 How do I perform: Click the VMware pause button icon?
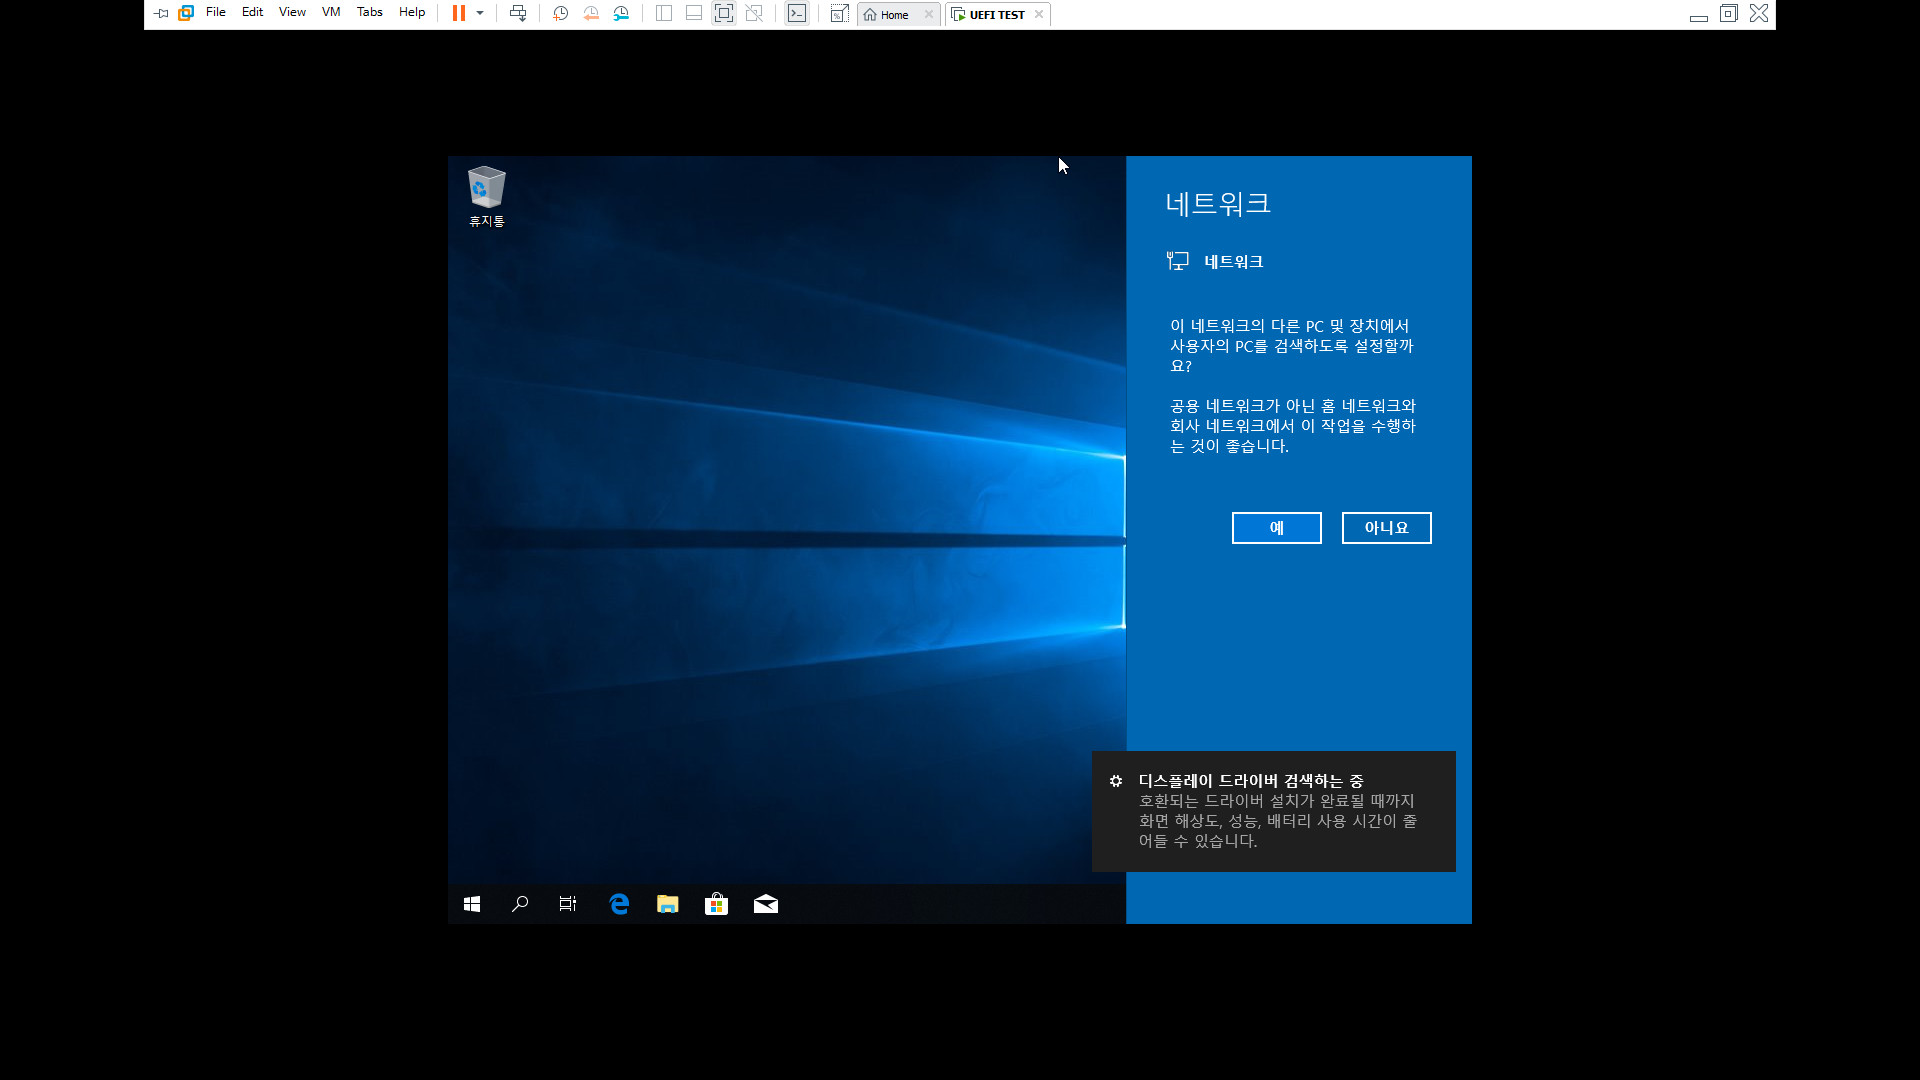(458, 13)
